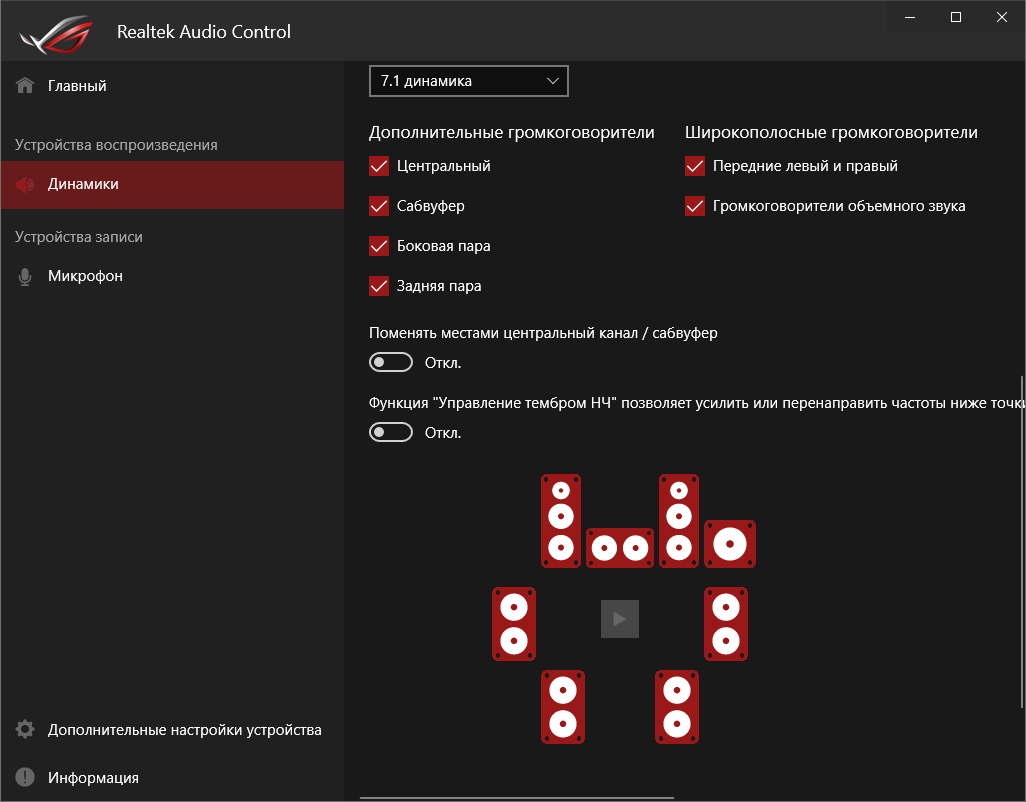Click the front right speaker icon
The width and height of the screenshot is (1026, 802).
pos(679,520)
